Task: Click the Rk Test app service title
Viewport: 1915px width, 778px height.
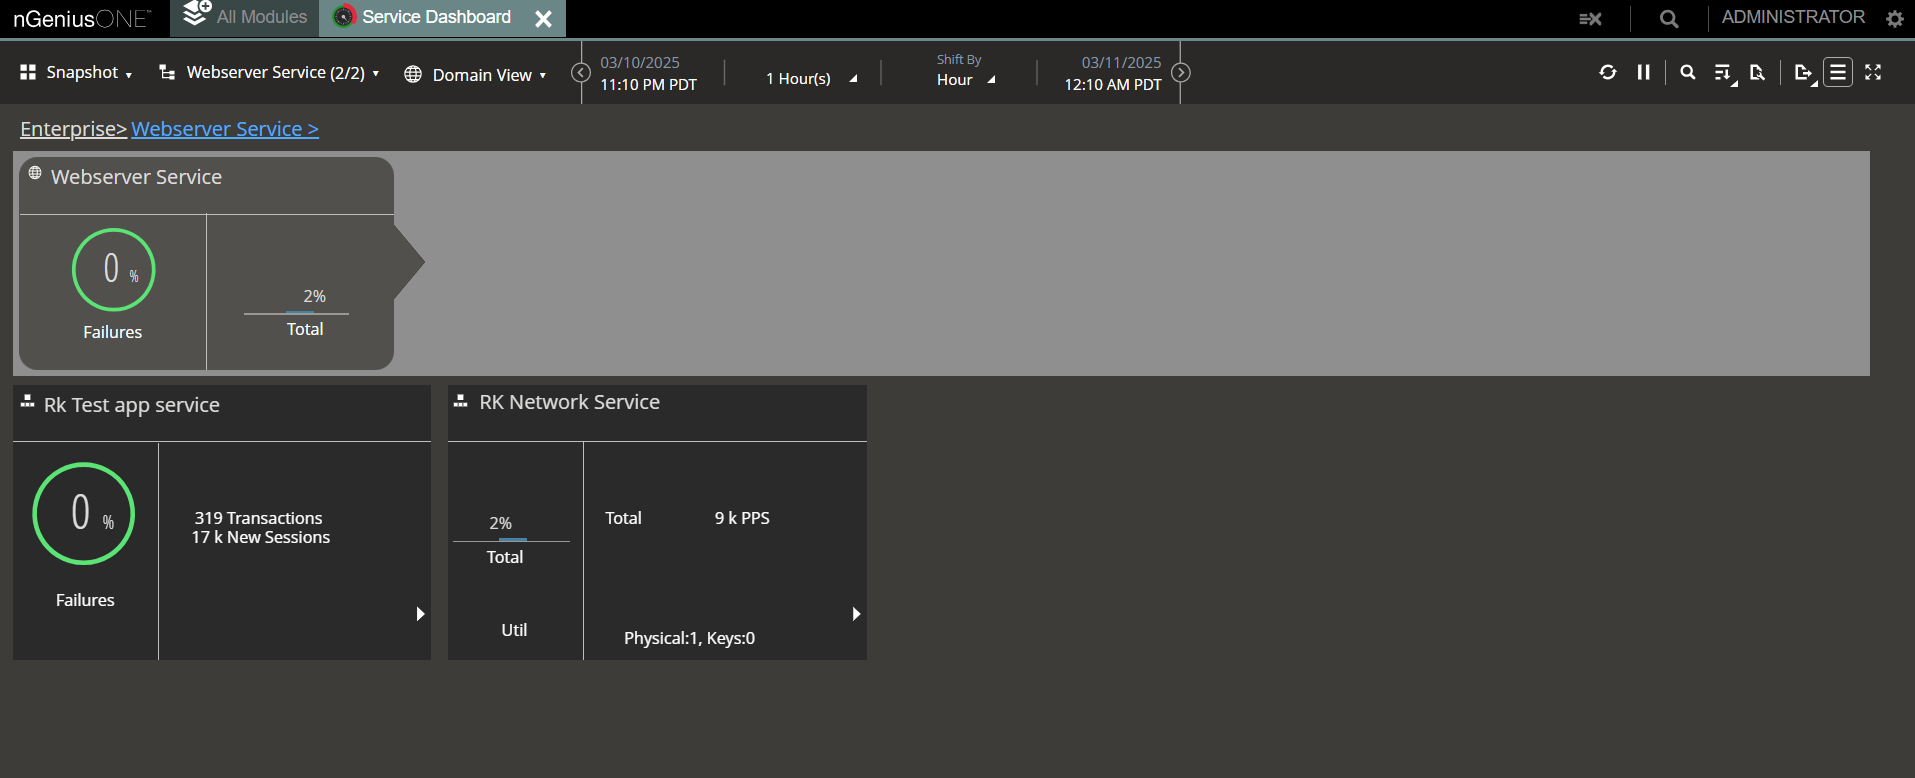Action: pos(132,405)
